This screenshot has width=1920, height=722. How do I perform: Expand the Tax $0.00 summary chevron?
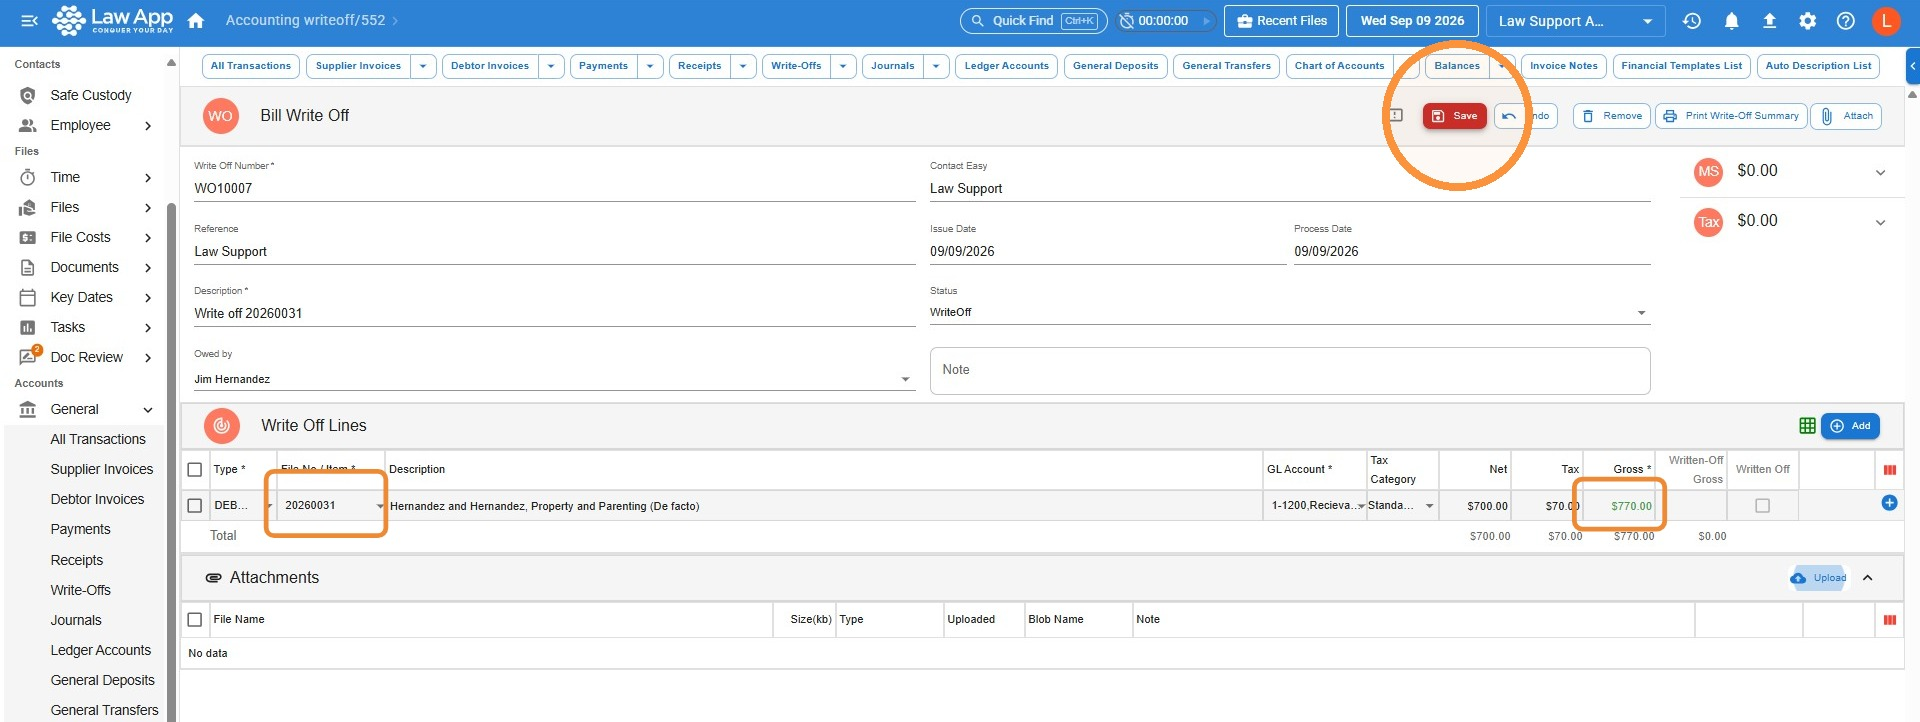point(1880,222)
